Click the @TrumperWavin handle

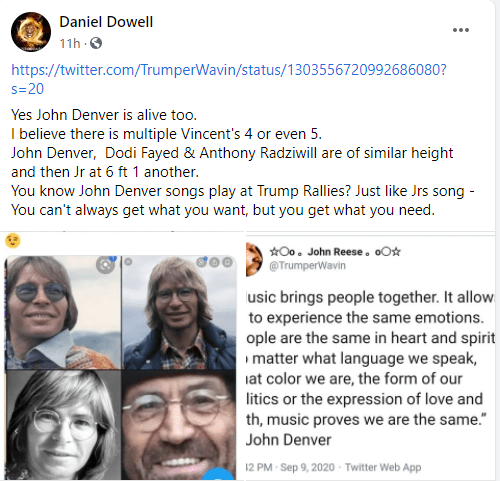click(307, 266)
